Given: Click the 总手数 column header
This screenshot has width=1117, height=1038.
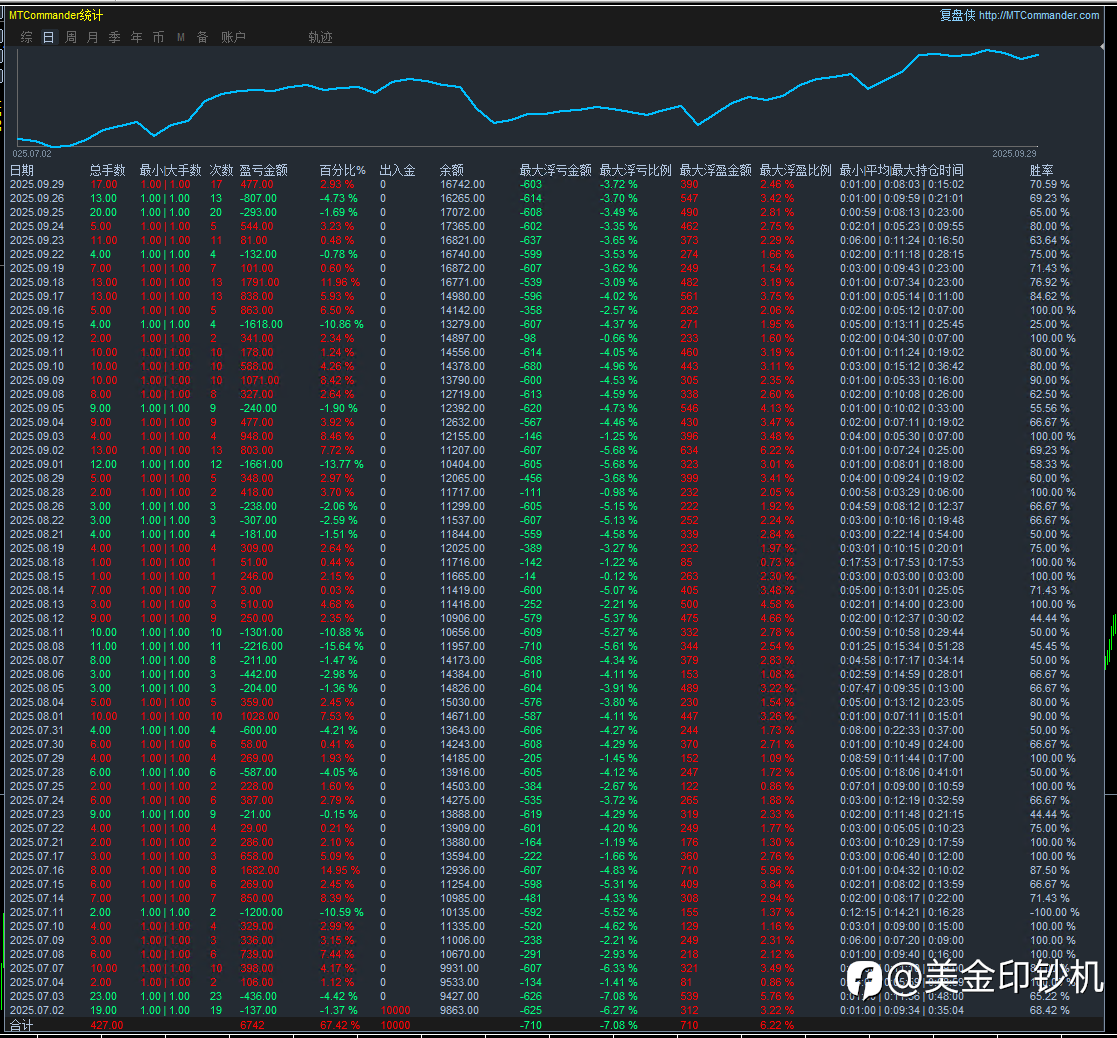Looking at the screenshot, I should 107,171.
